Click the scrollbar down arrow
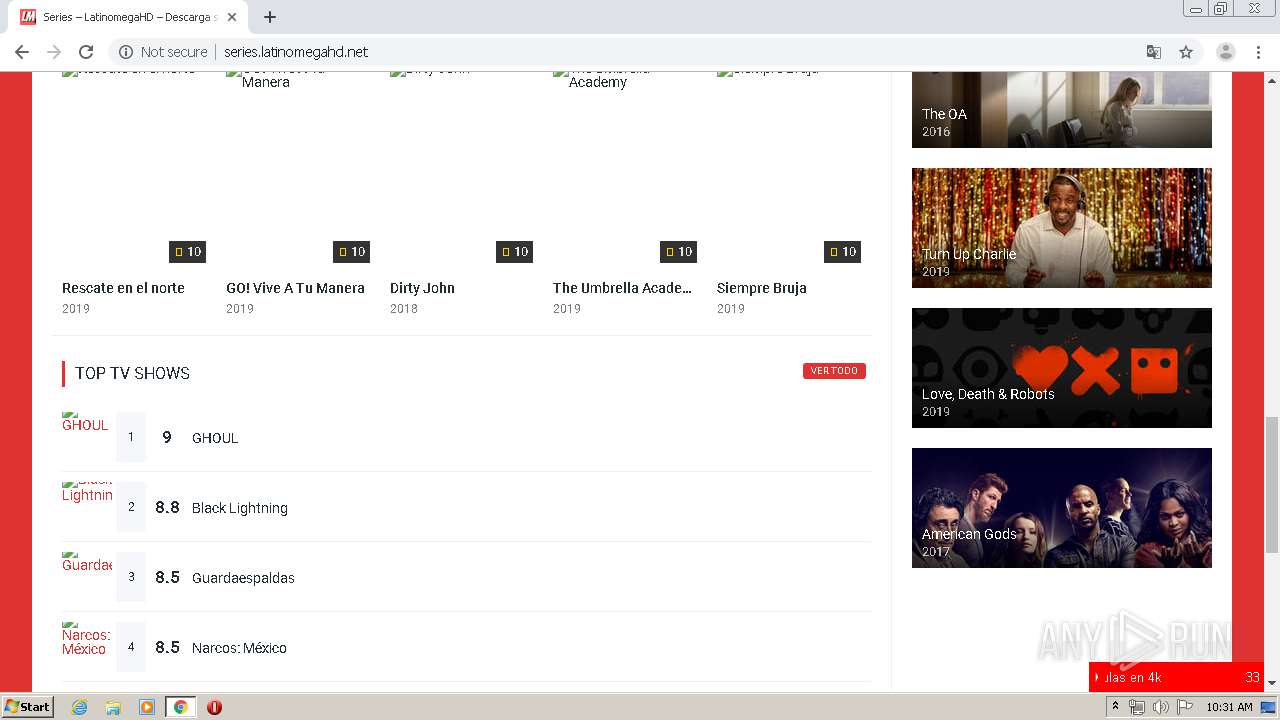The image size is (1280, 720). [1272, 683]
